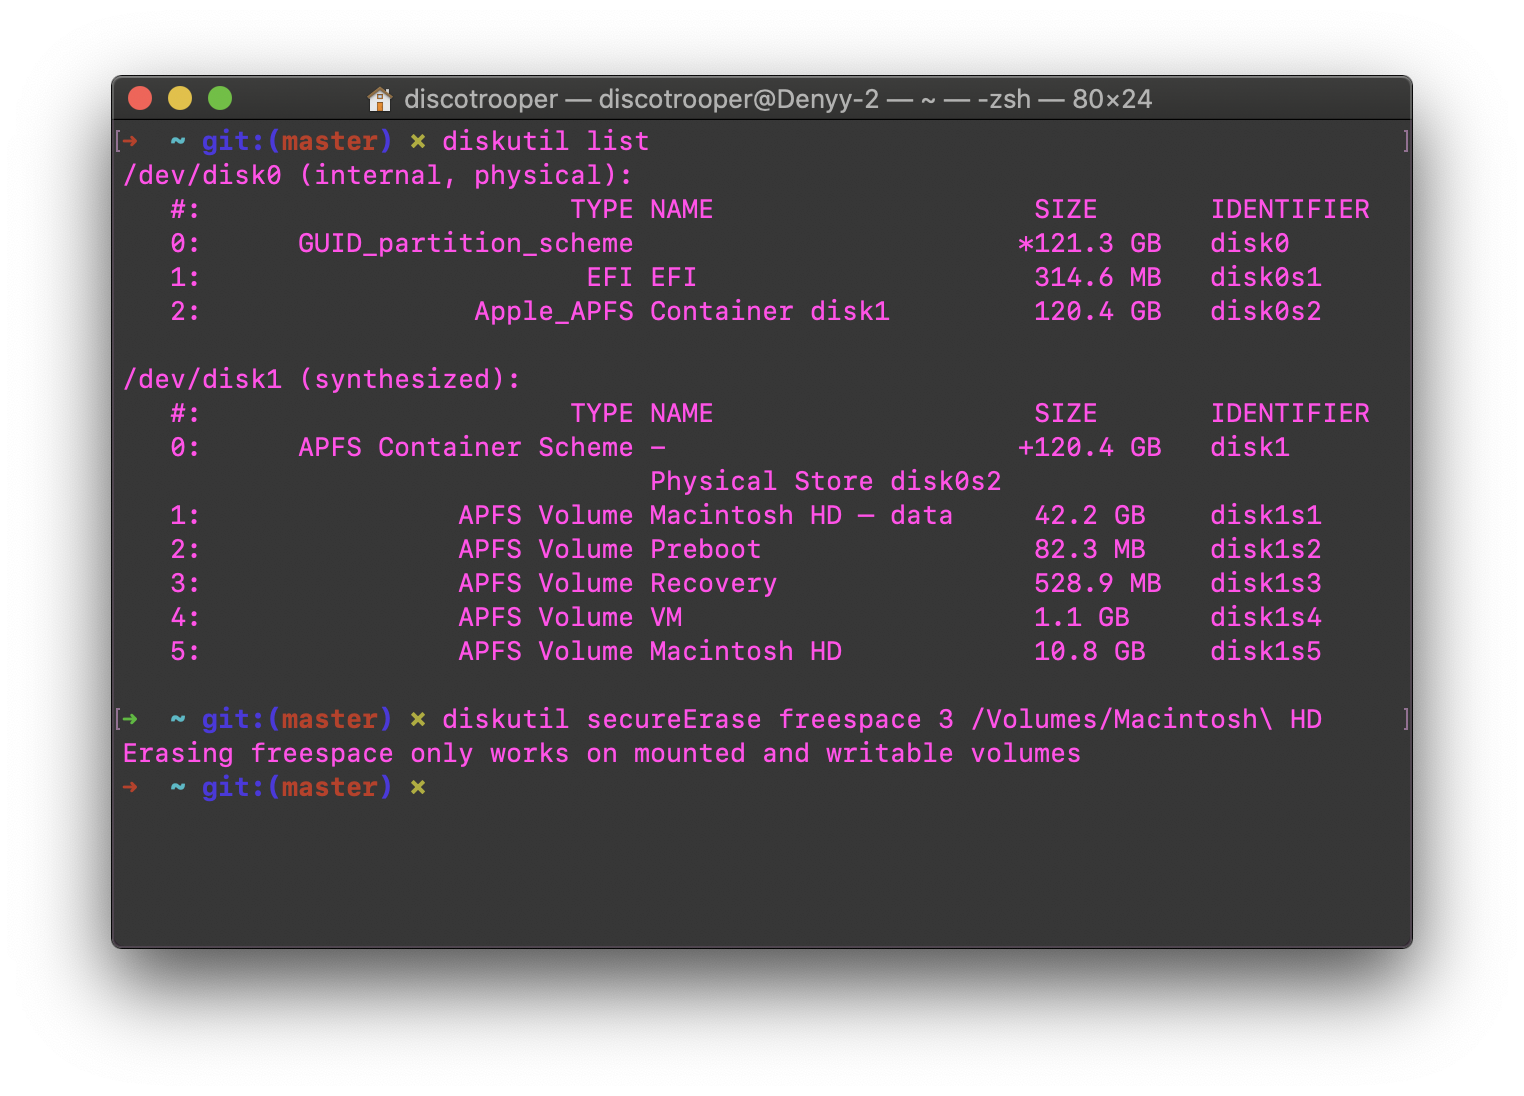Click the 10.8 GB size value of Macintosh HD
The width and height of the screenshot is (1524, 1096).
[x=1089, y=651]
